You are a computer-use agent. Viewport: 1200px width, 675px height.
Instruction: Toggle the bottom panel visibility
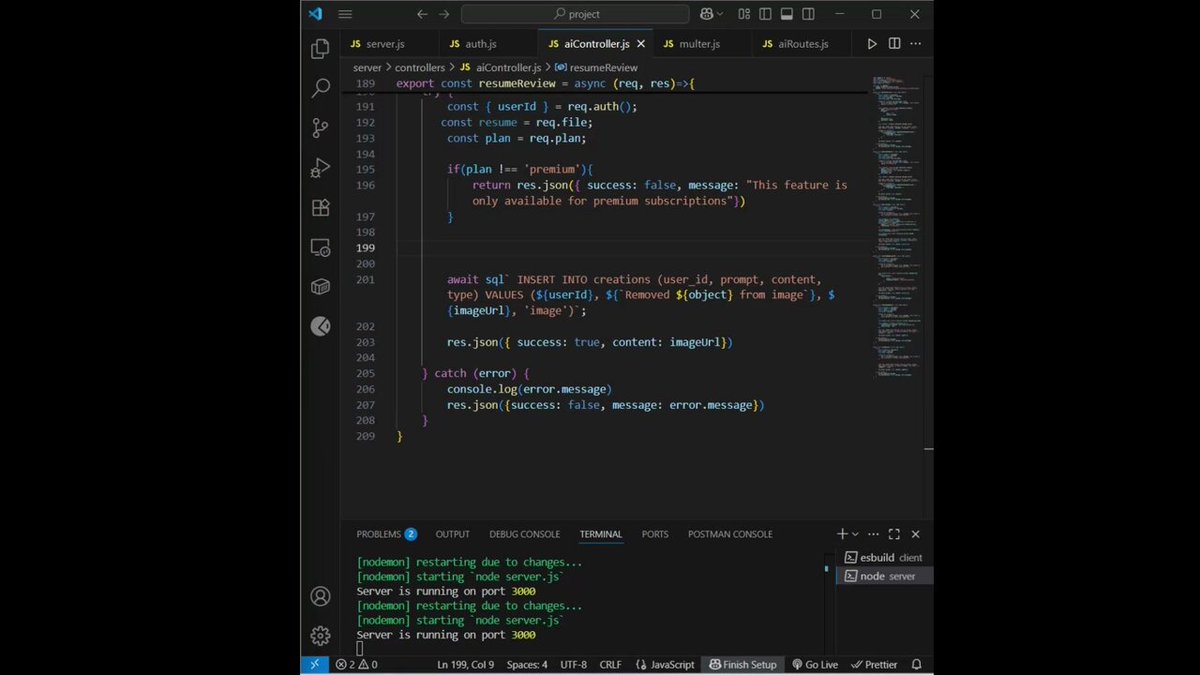(x=787, y=14)
